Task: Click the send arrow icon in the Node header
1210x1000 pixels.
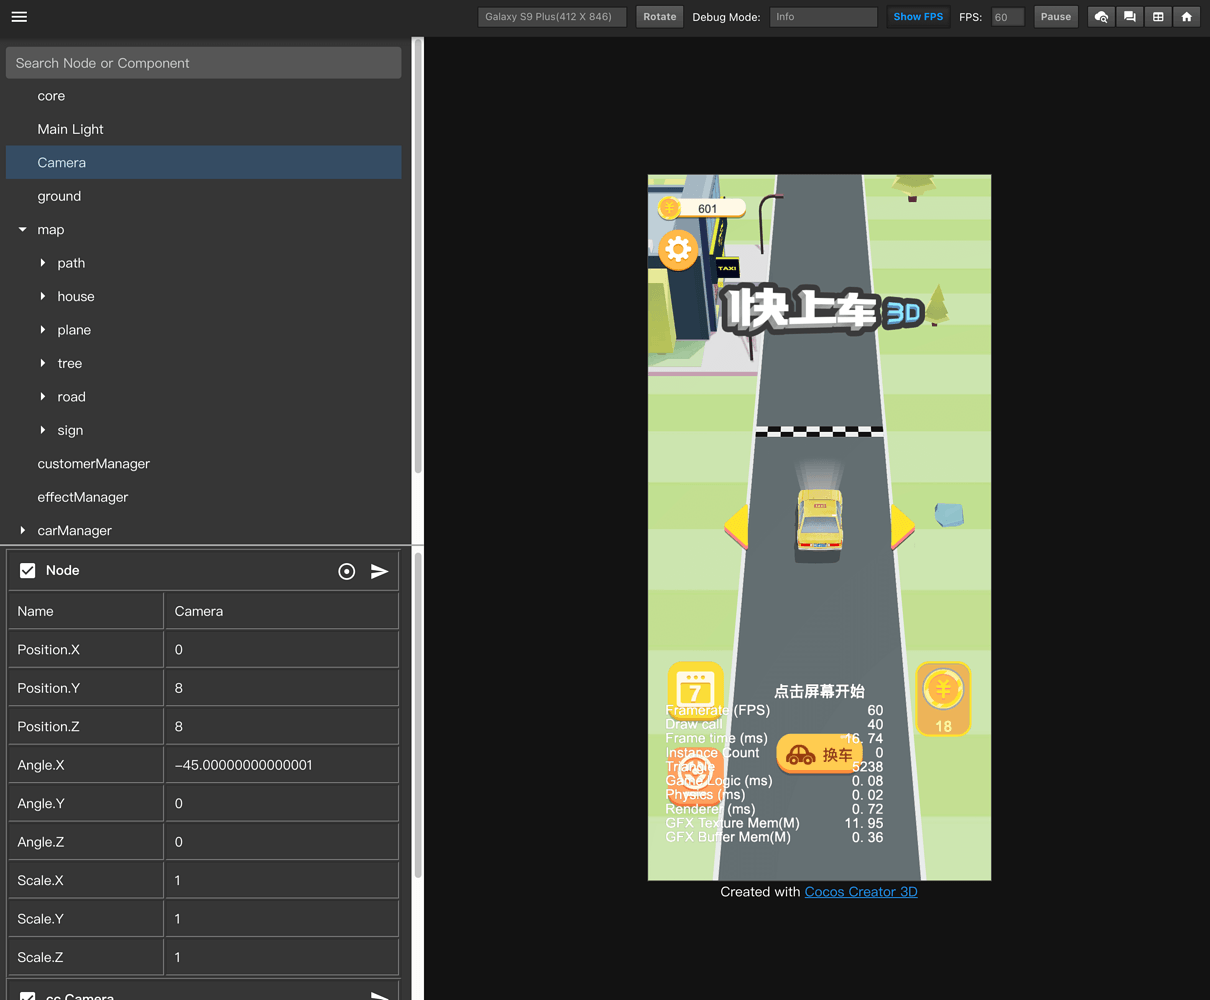Action: coord(379,571)
